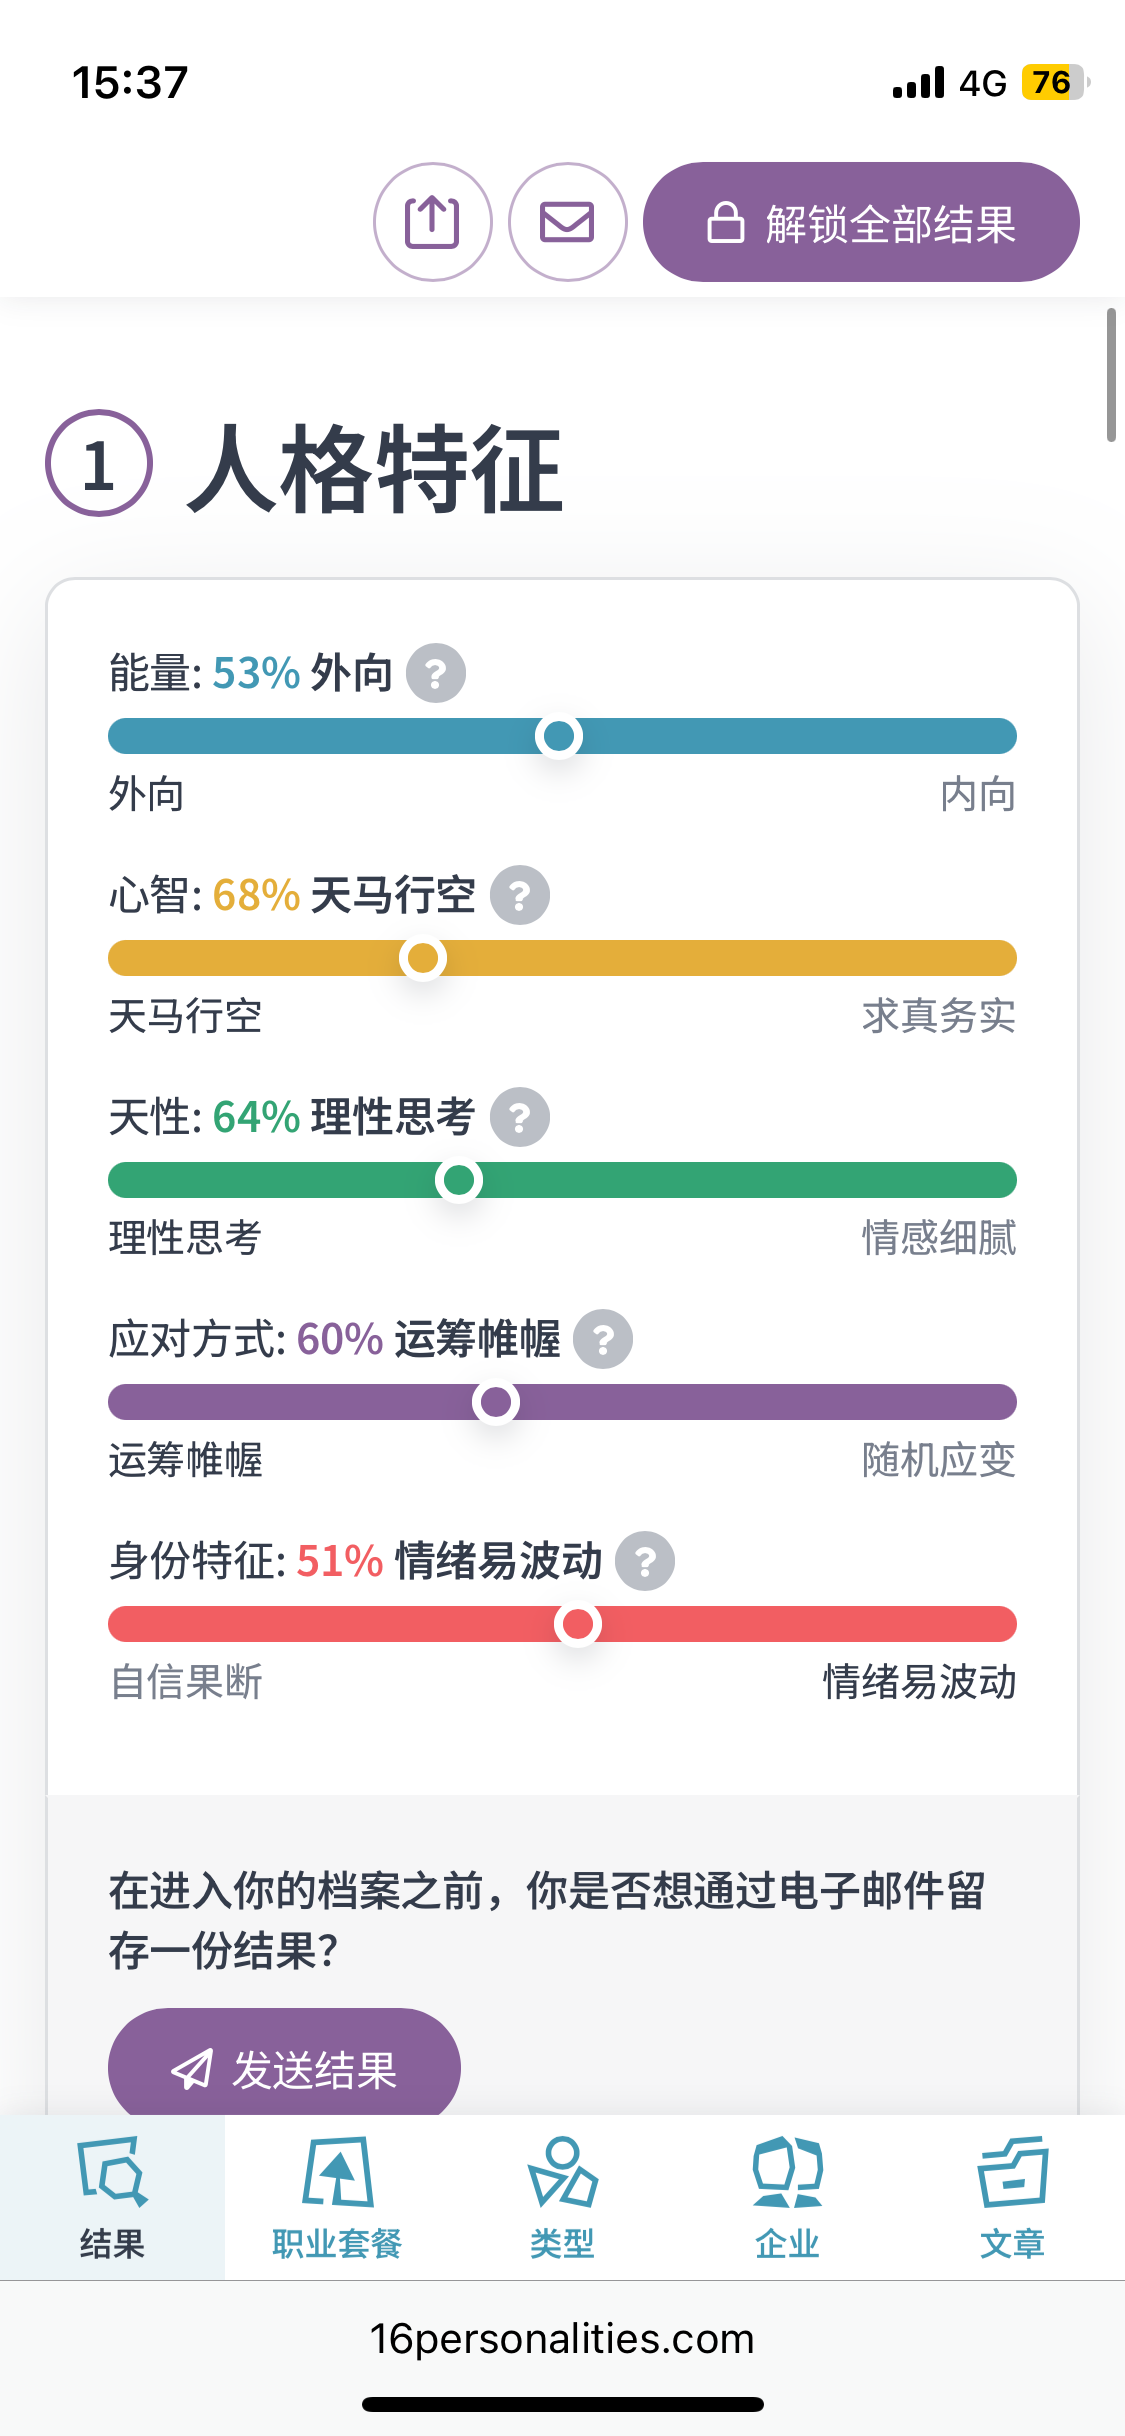Open help icon next to 天性 理性思考
The height and width of the screenshot is (2436, 1125).
[519, 1117]
